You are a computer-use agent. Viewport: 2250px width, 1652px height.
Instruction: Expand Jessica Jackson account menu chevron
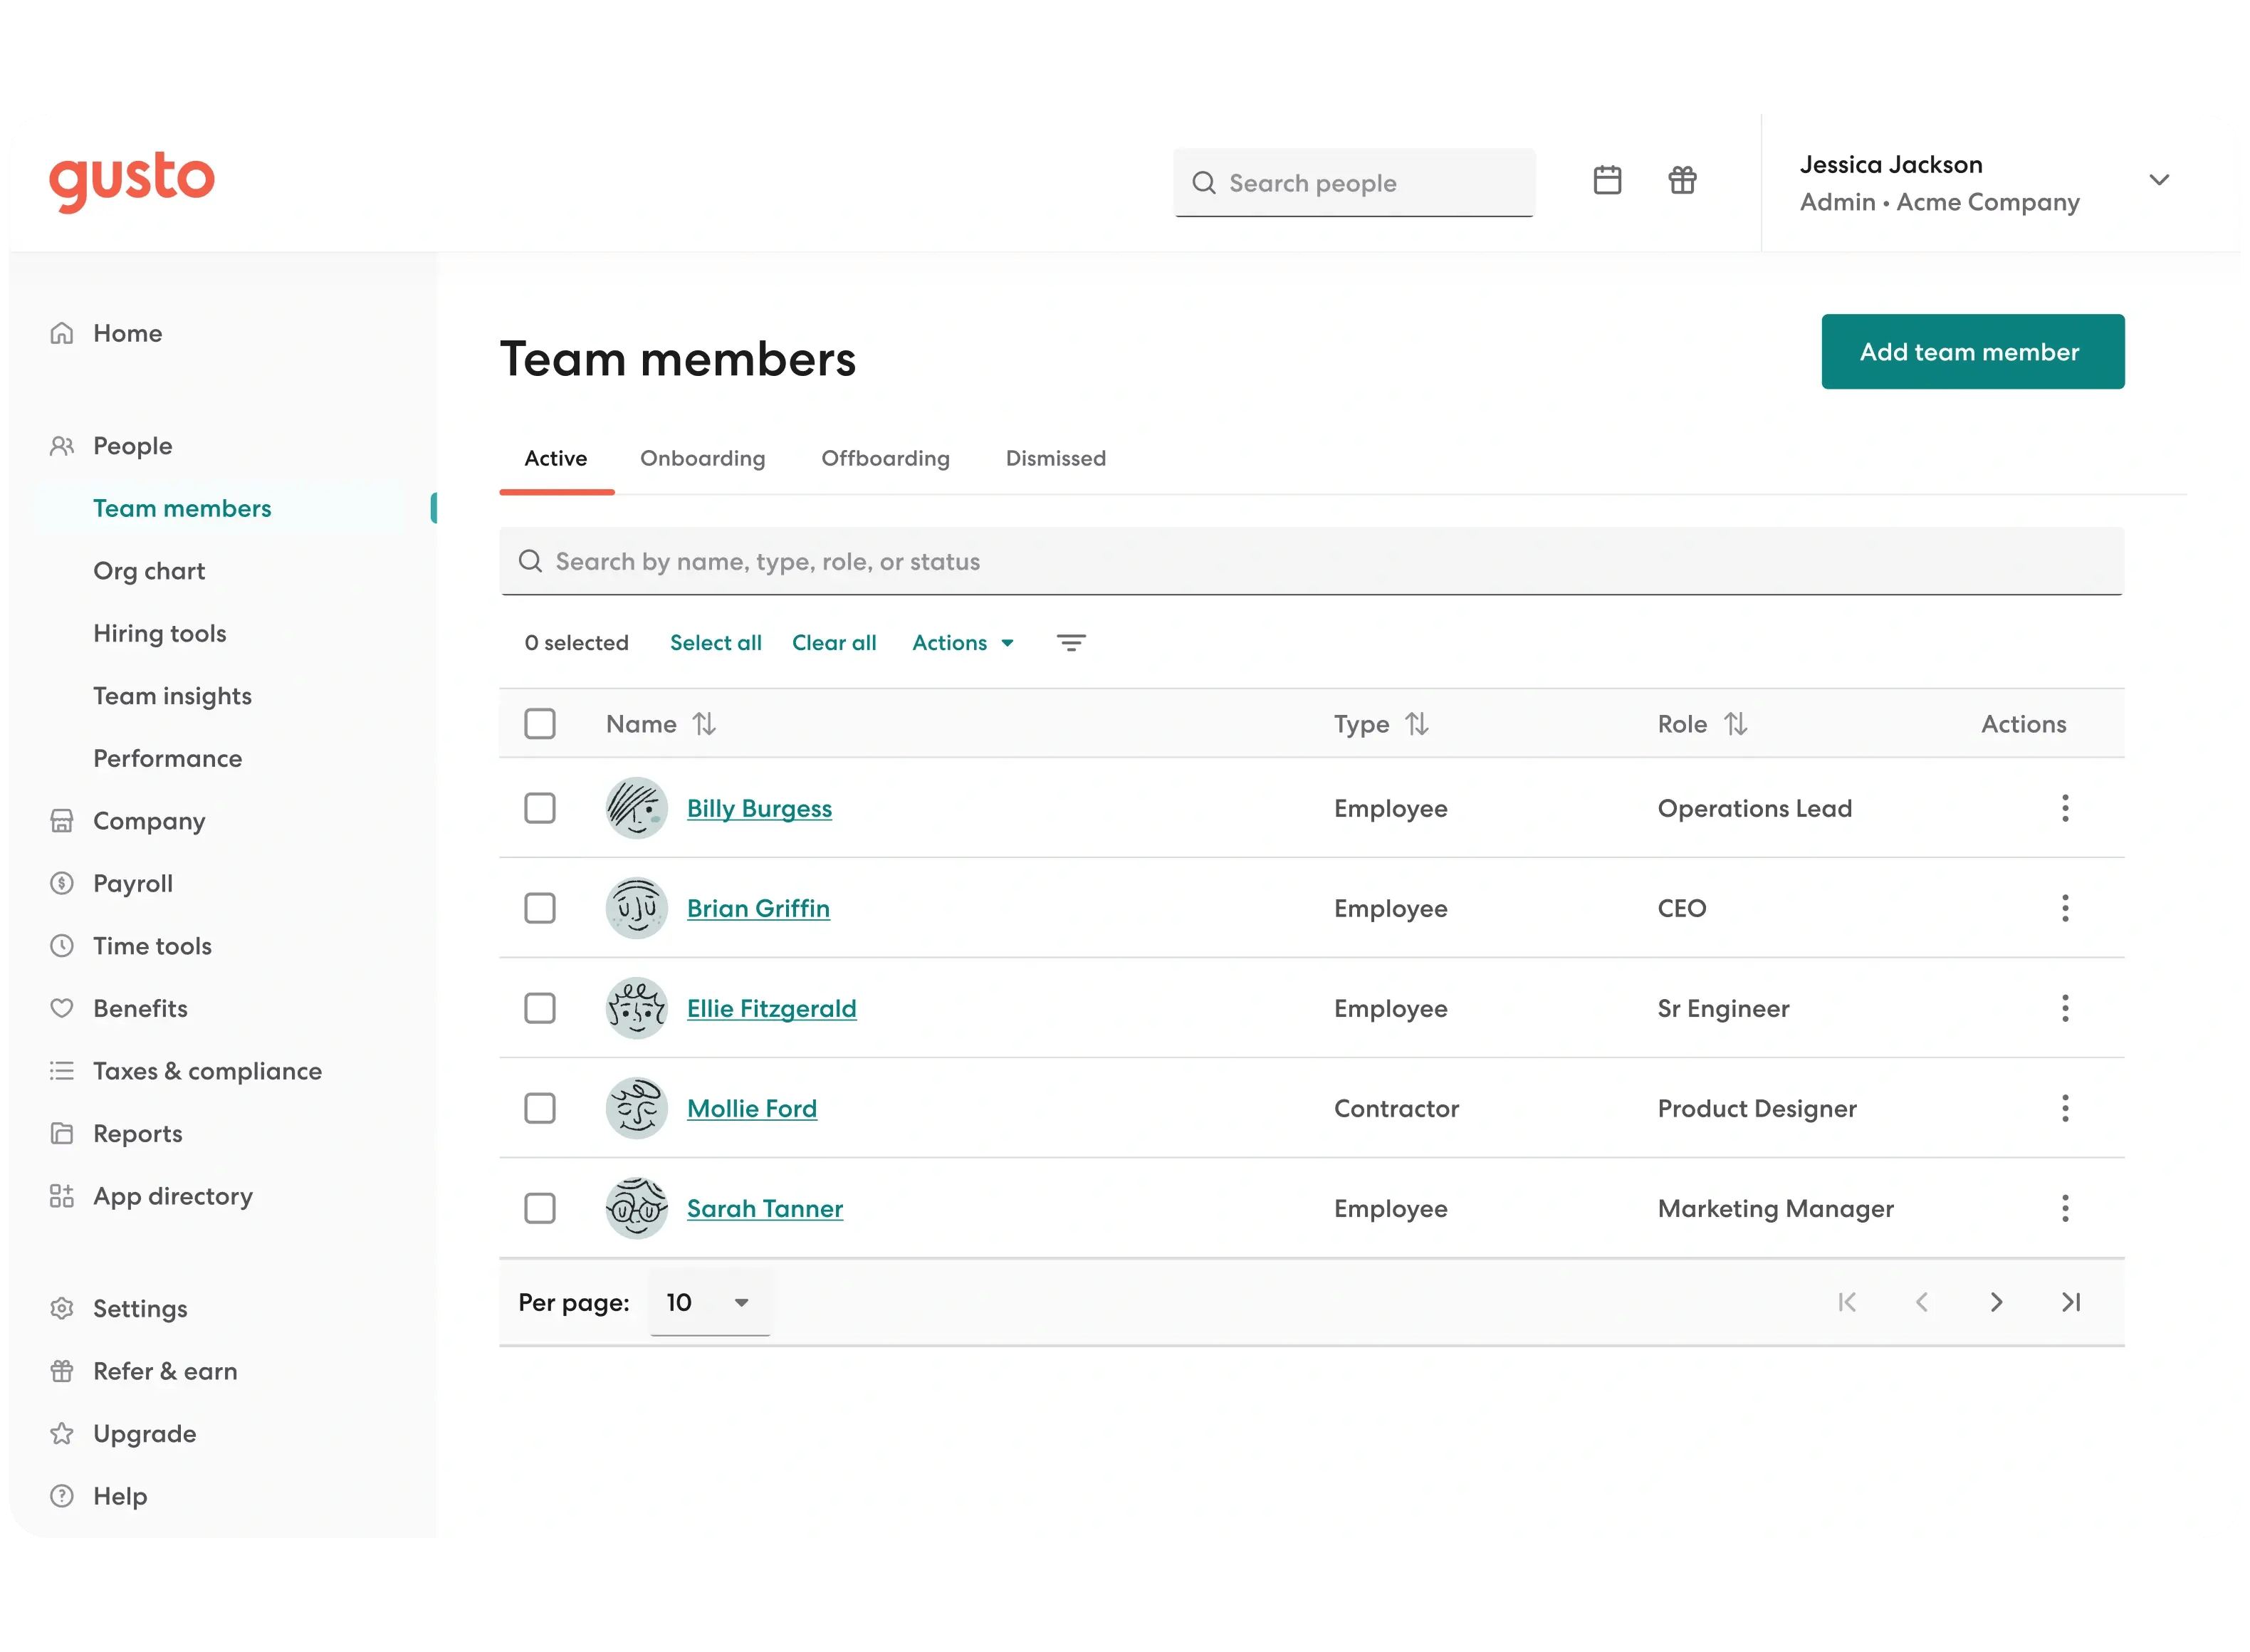[x=2159, y=180]
